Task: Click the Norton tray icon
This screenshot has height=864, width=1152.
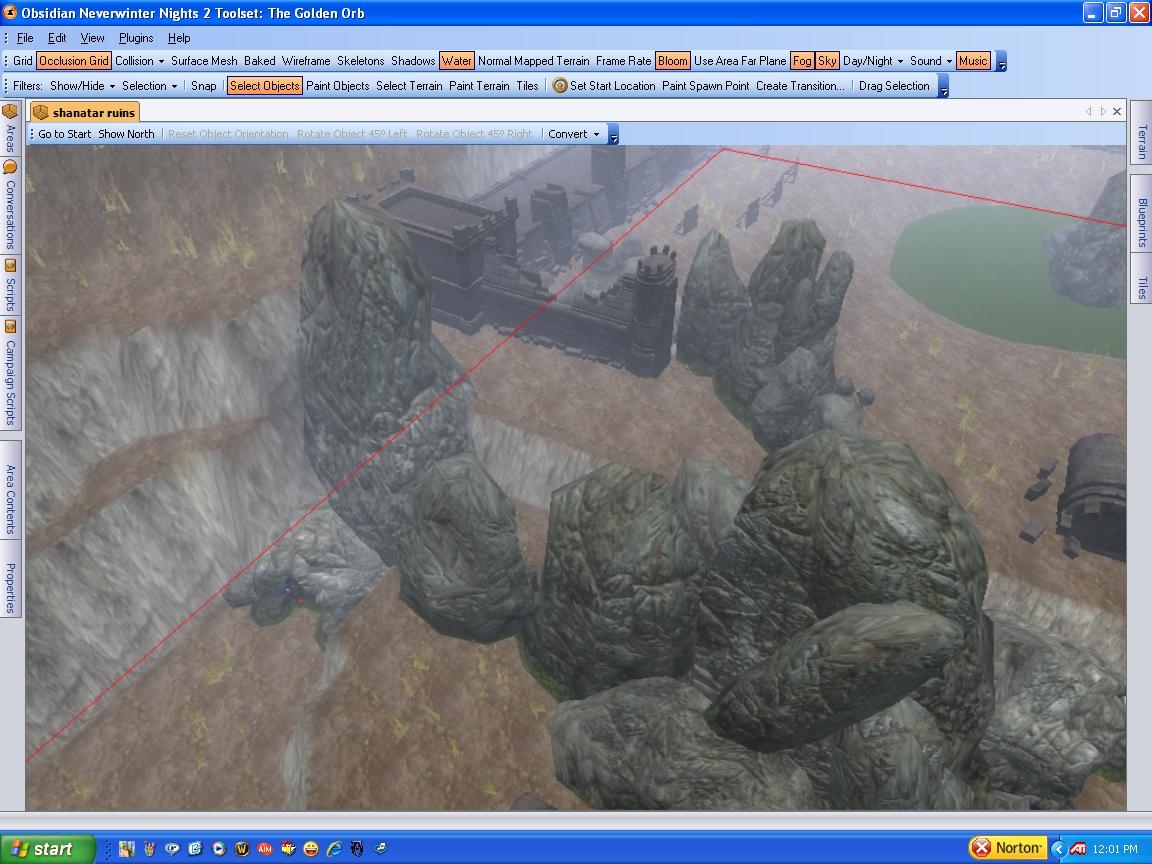Action: click(x=1007, y=848)
